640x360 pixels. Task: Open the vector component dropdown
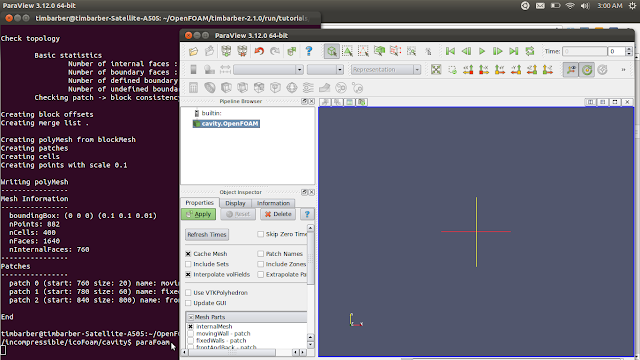tap(325, 69)
